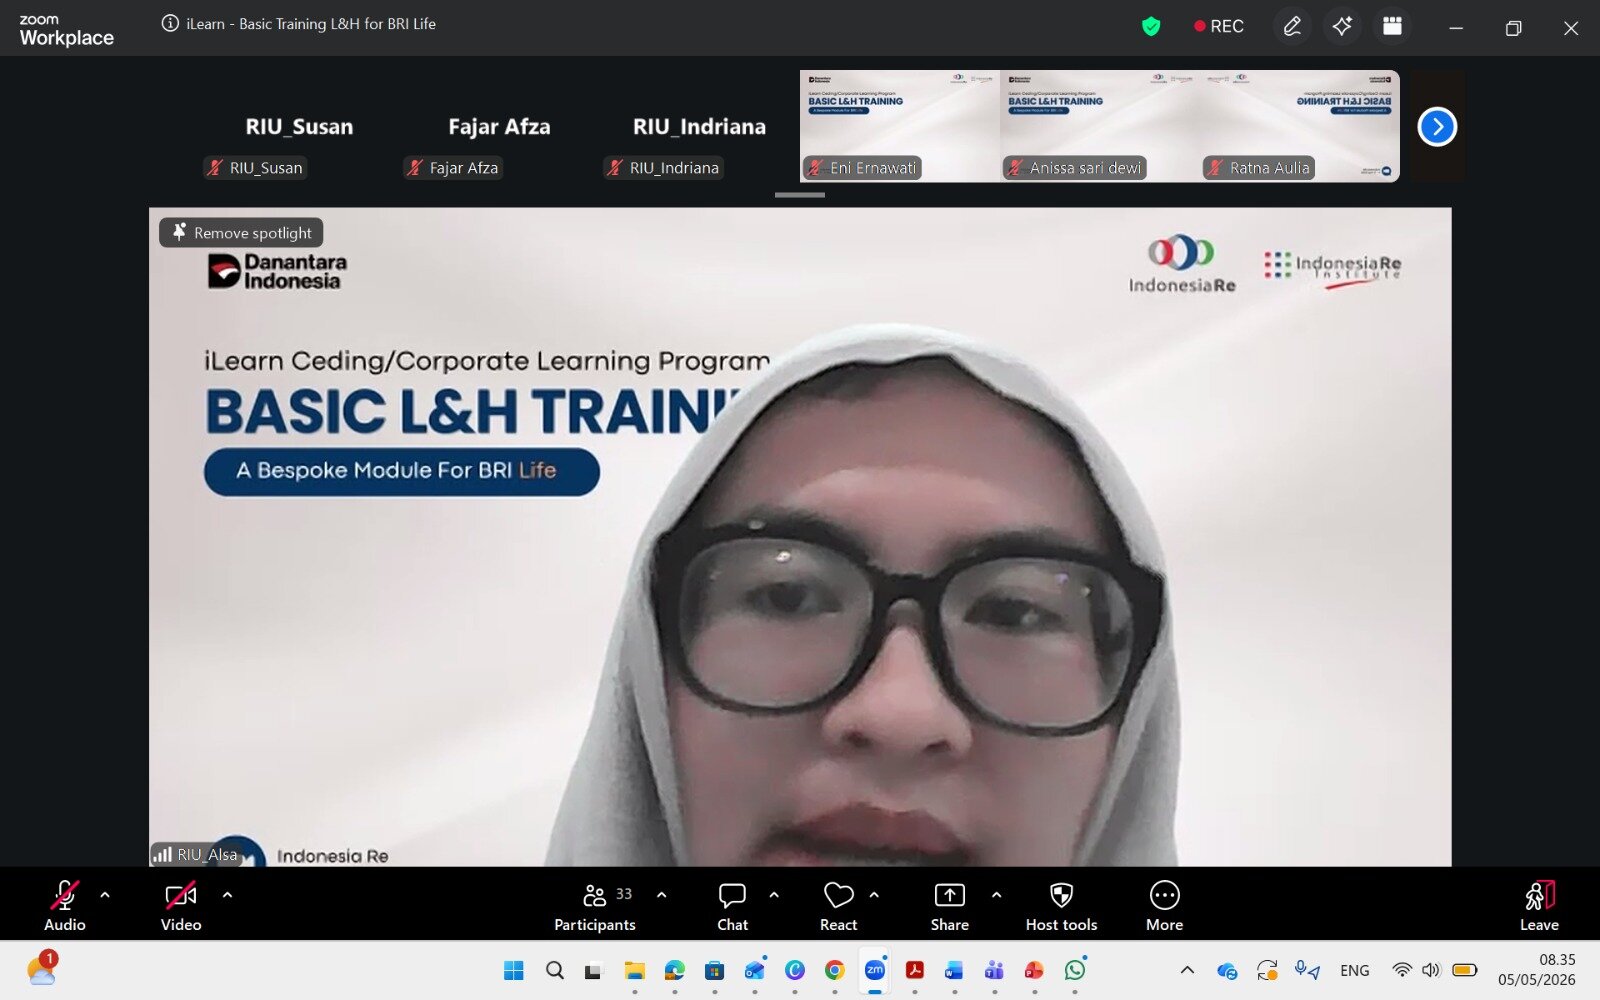Select Fajar Afza participant tile
This screenshot has height=1000, width=1600.
tap(500, 127)
